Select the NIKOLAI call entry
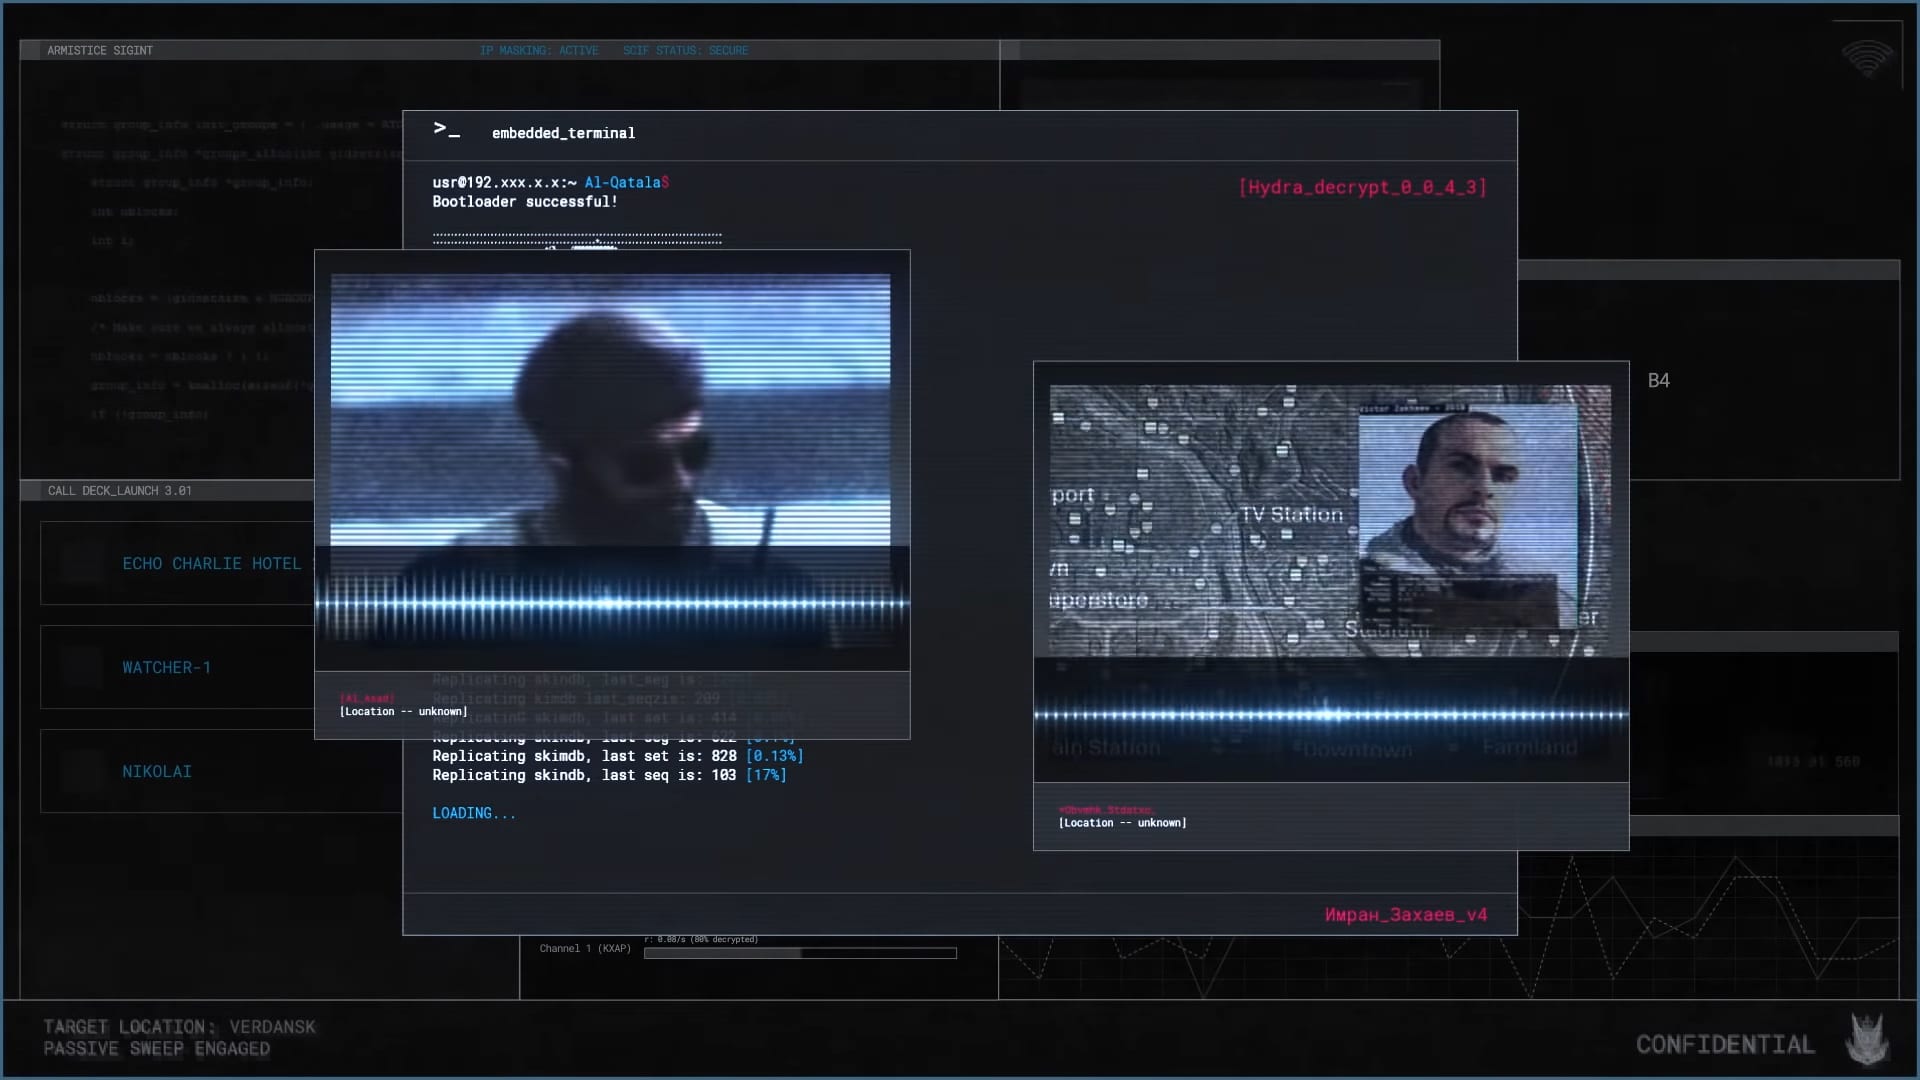1920x1080 pixels. [157, 772]
